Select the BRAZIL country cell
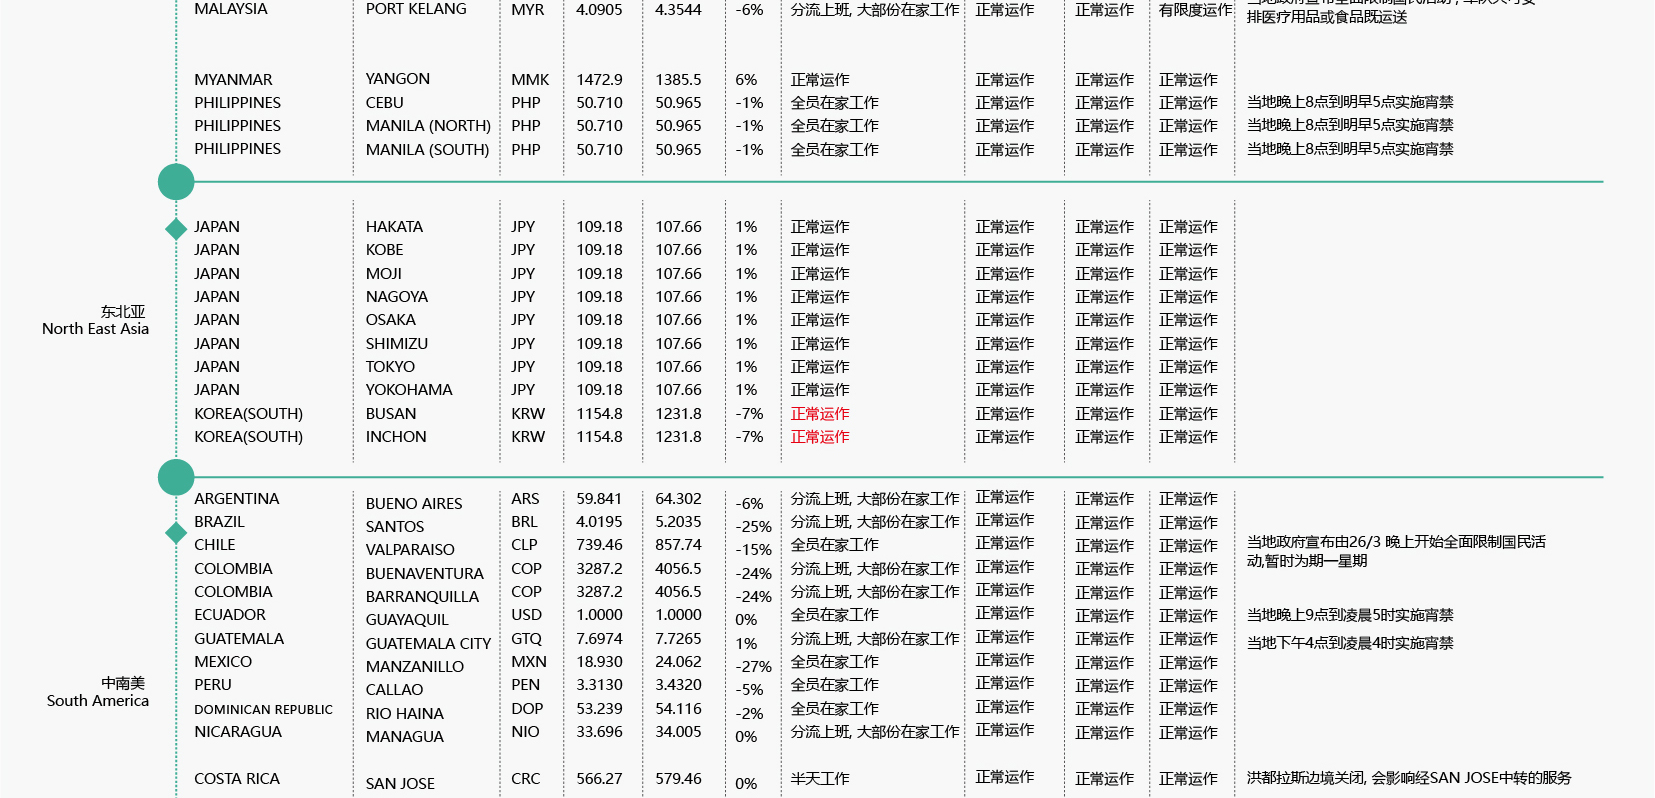 (x=219, y=522)
